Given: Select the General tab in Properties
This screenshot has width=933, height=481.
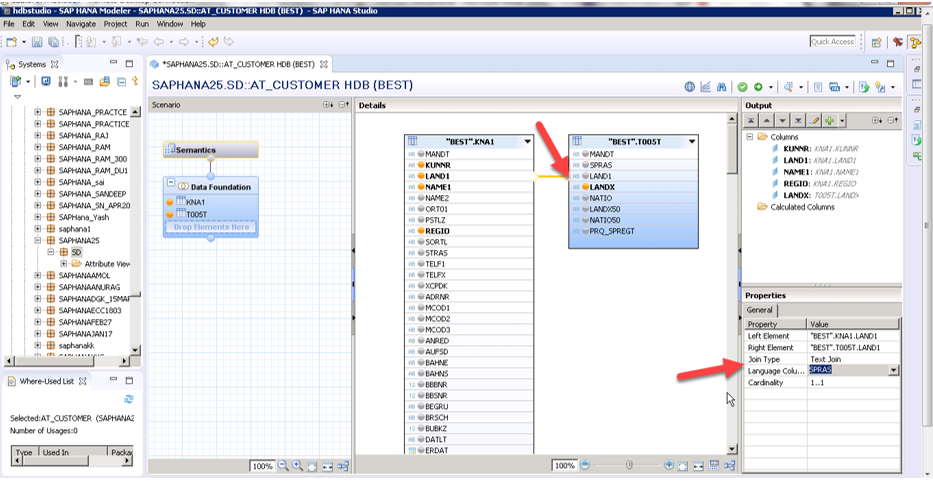Looking at the screenshot, I should [x=760, y=310].
